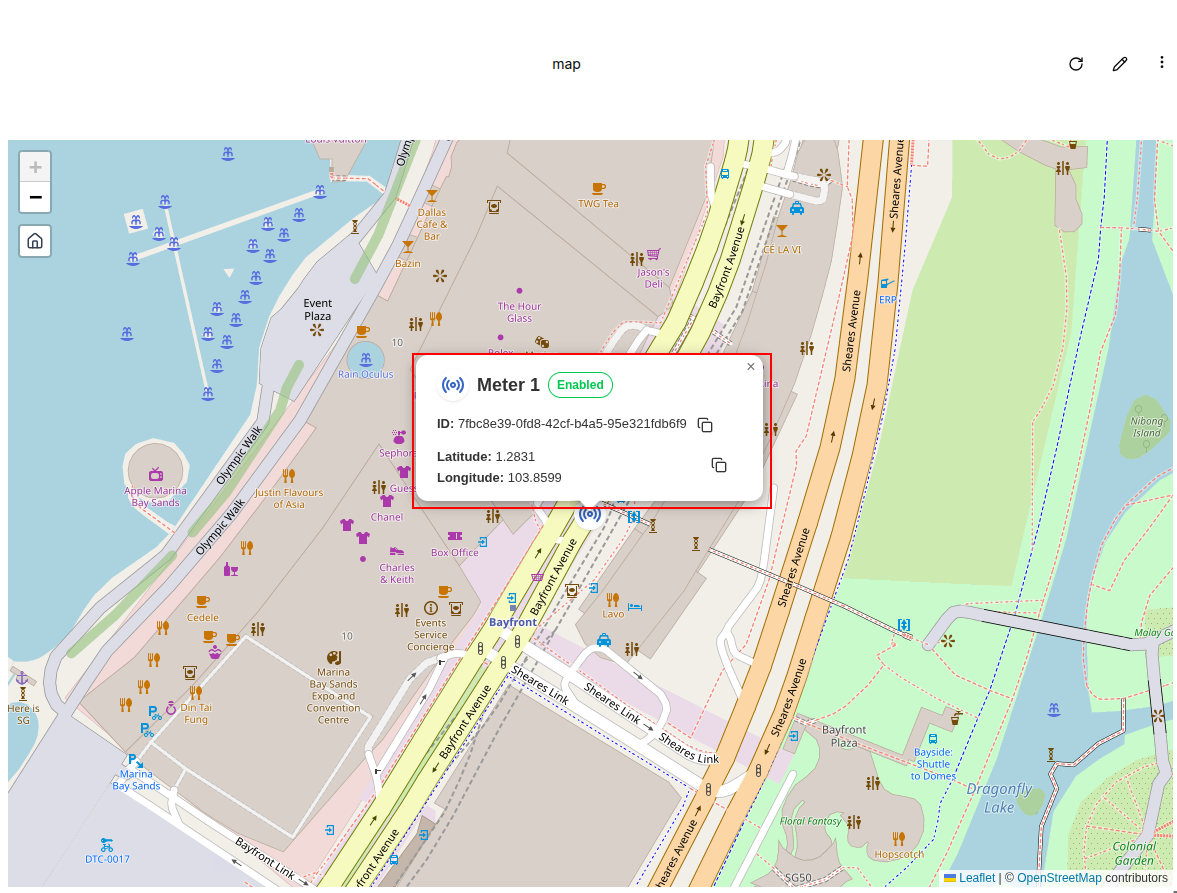Viewport: 1177px width, 893px height.
Task: Click the TWG Tea cafe icon
Action: 598,188
